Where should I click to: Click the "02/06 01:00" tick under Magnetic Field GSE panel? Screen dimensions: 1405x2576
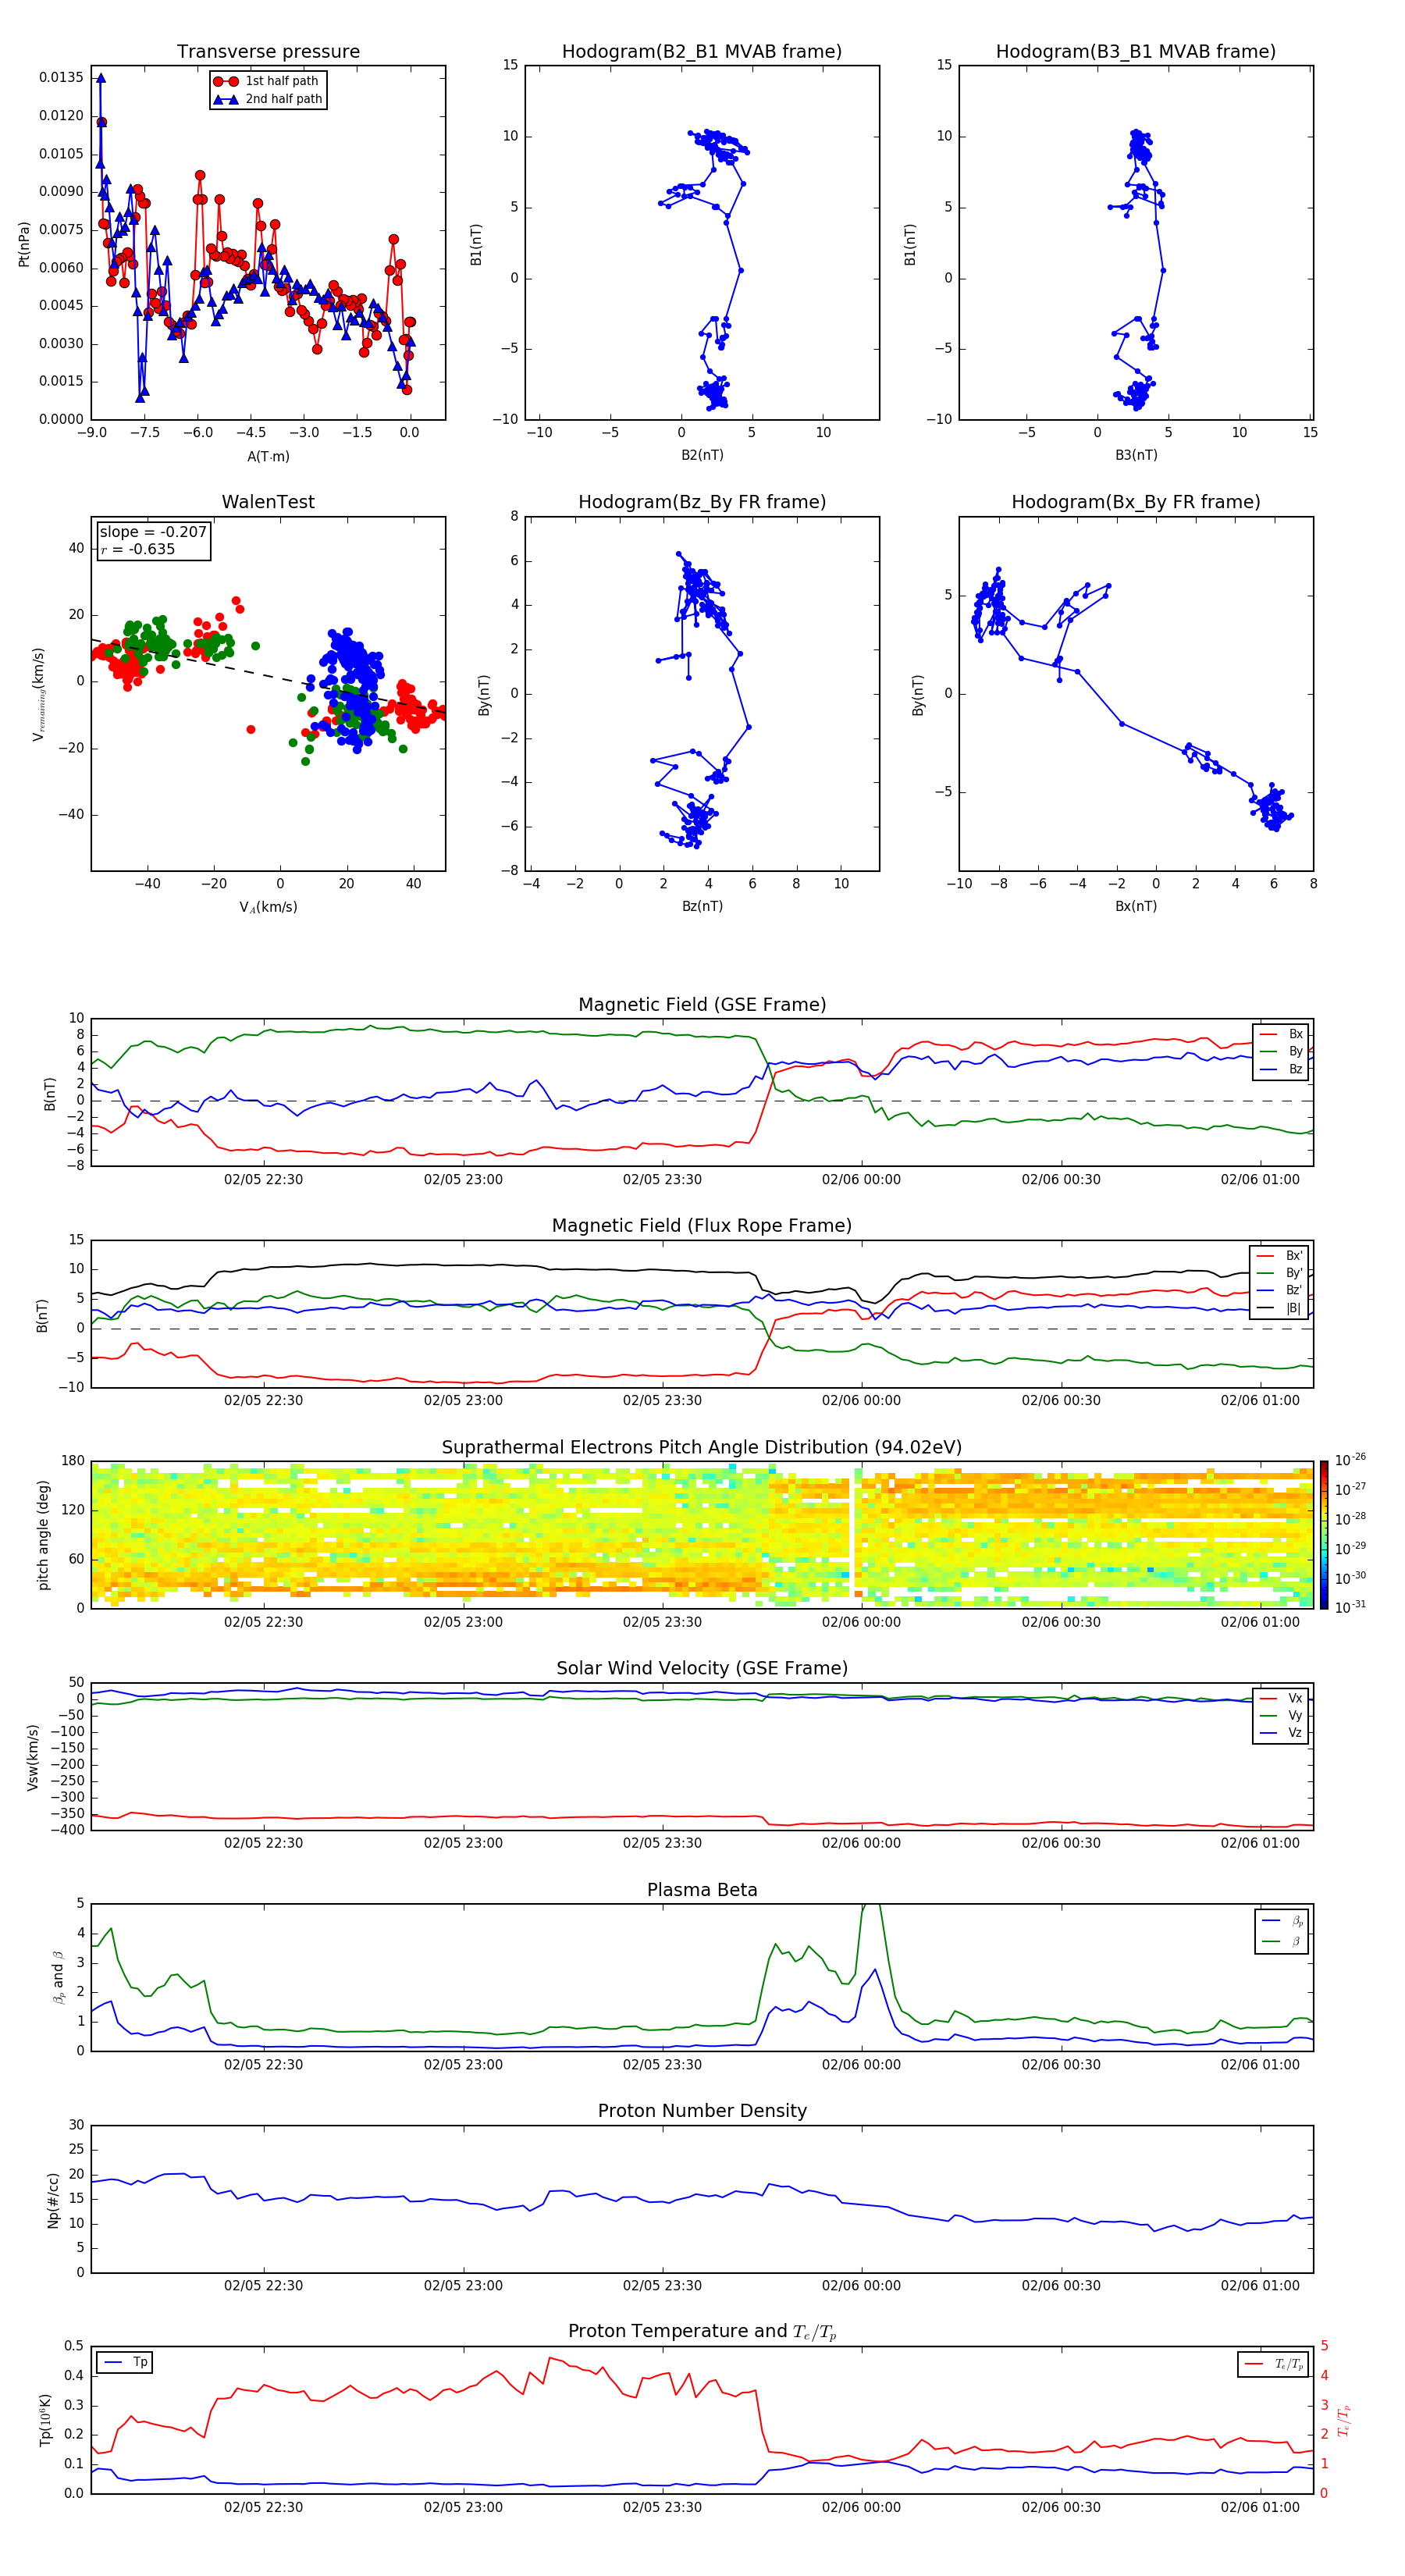point(1260,1180)
